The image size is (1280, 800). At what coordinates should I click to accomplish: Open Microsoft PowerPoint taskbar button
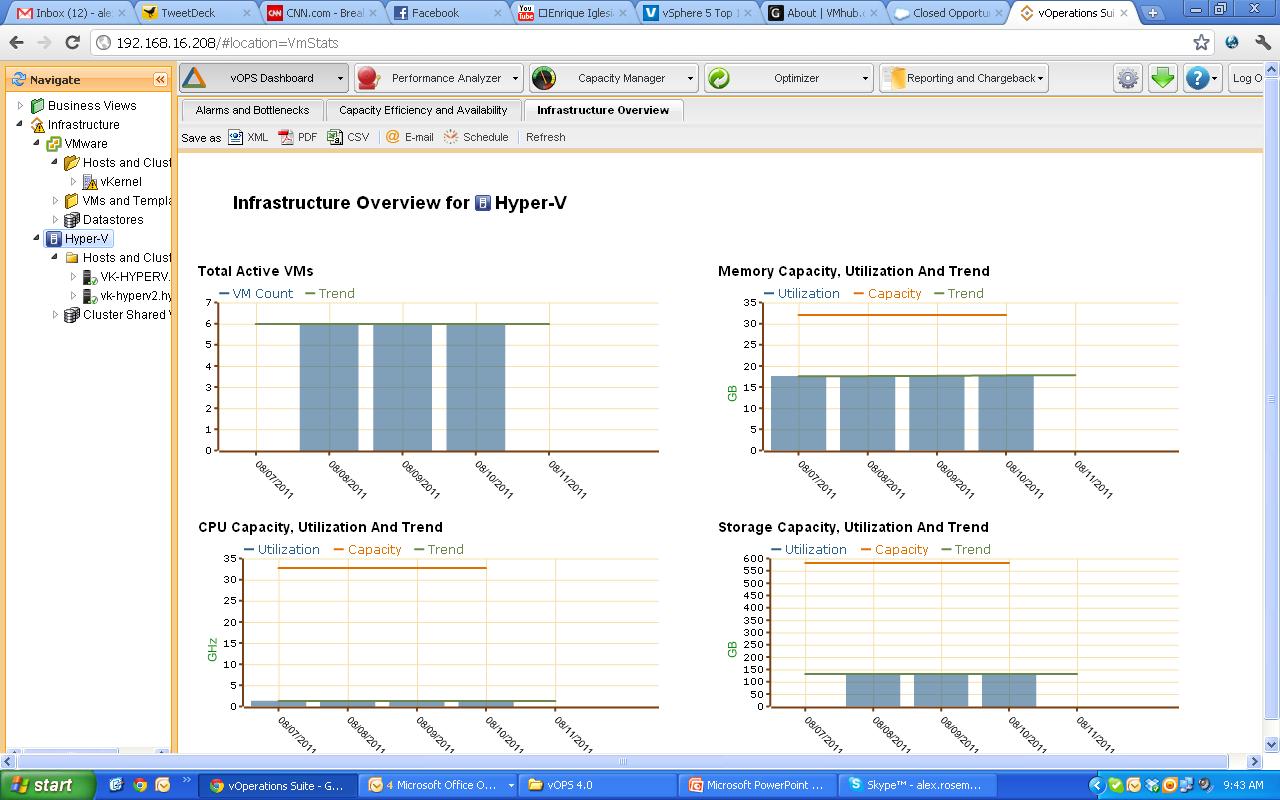(x=758, y=785)
